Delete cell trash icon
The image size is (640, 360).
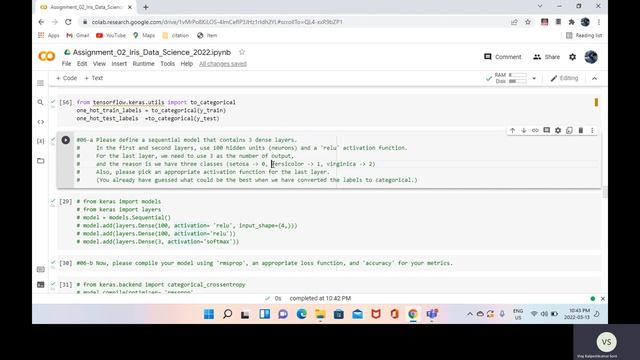click(x=581, y=131)
